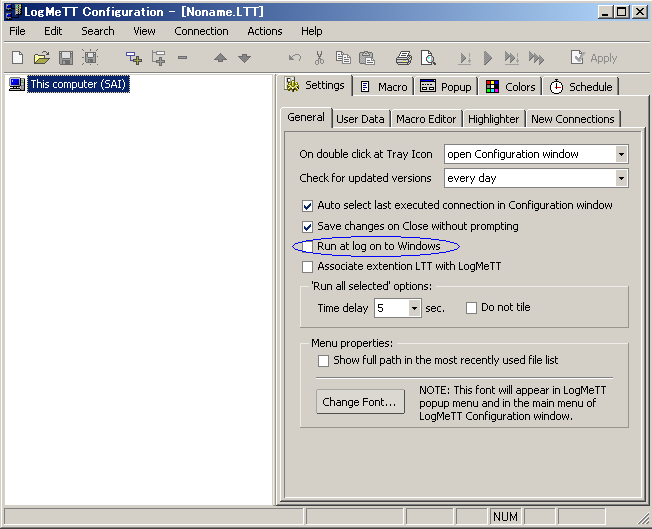Viewport: 652px width, 529px height.
Task: Click the Print toolbar icon
Action: (403, 58)
